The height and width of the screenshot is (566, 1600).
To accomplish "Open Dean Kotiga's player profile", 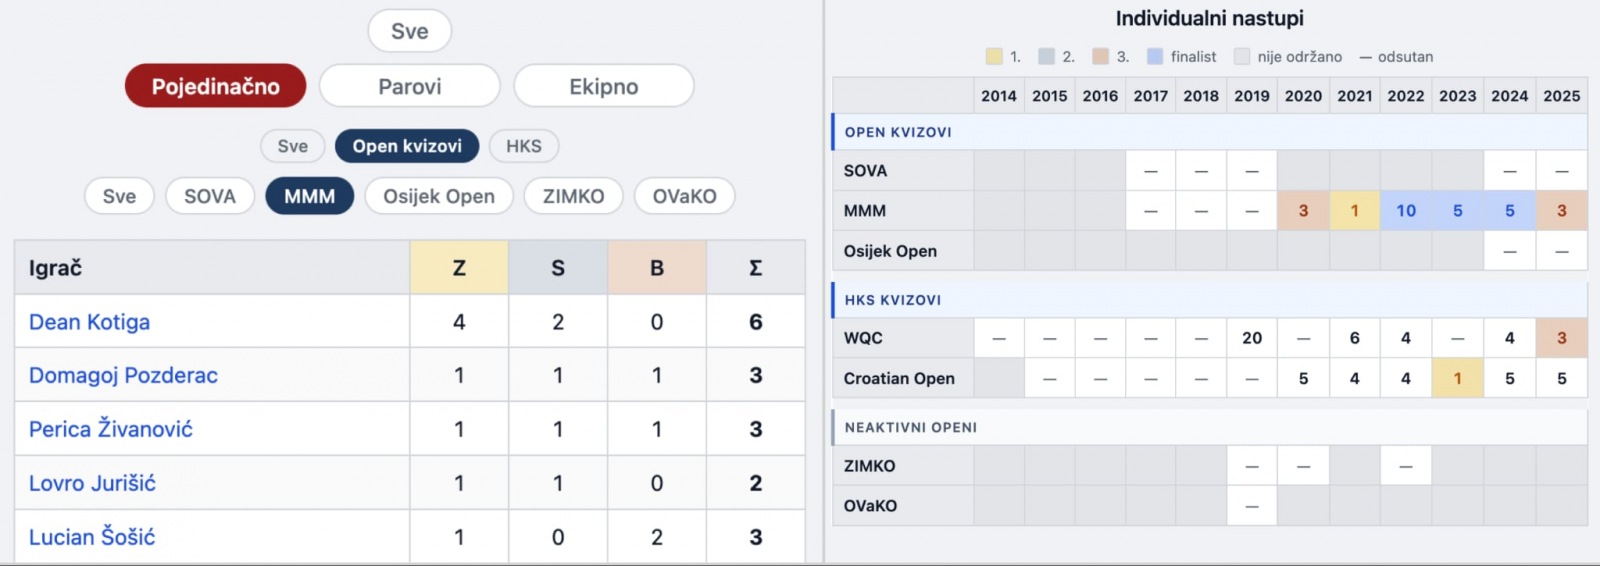I will click(89, 322).
